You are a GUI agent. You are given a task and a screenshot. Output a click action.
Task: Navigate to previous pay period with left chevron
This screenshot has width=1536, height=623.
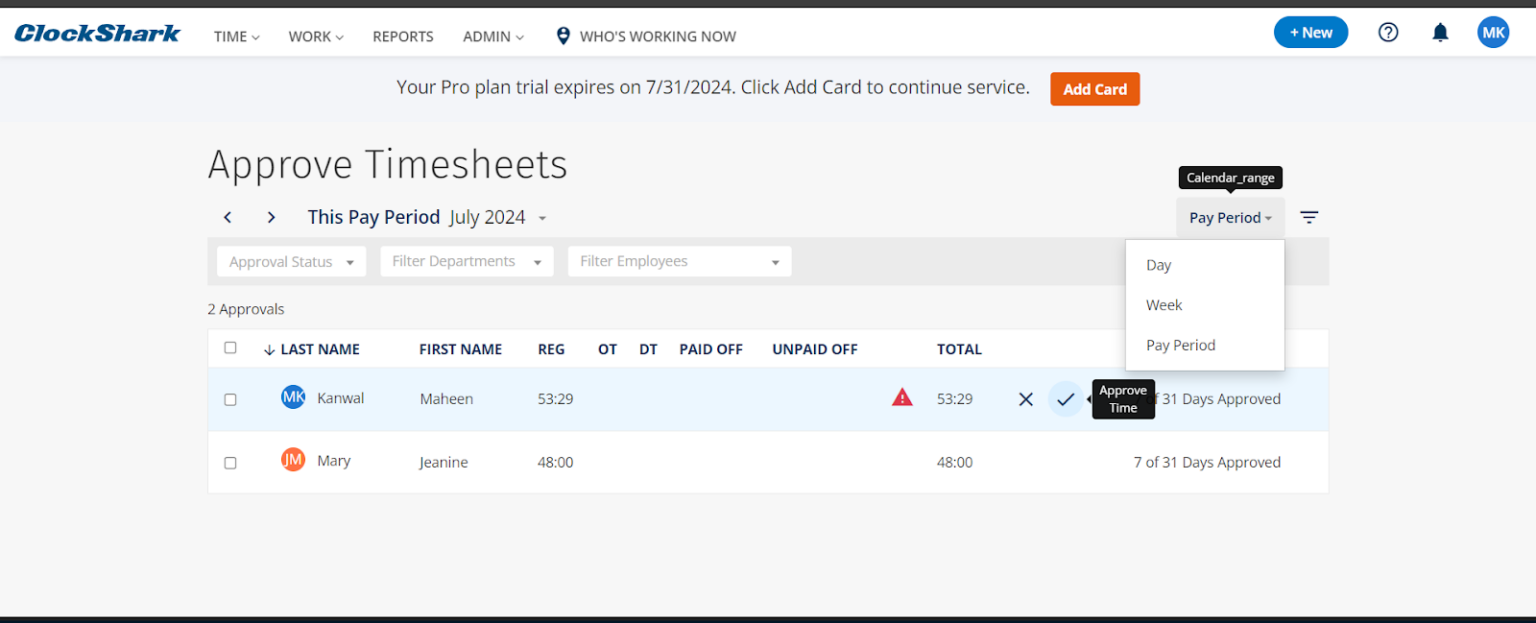coord(227,217)
